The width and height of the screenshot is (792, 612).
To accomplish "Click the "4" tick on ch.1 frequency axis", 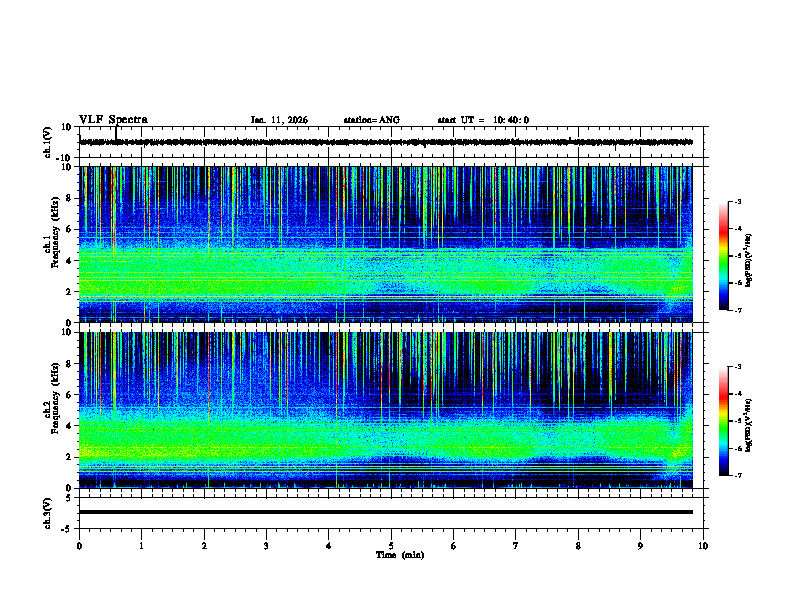I will (x=69, y=261).
